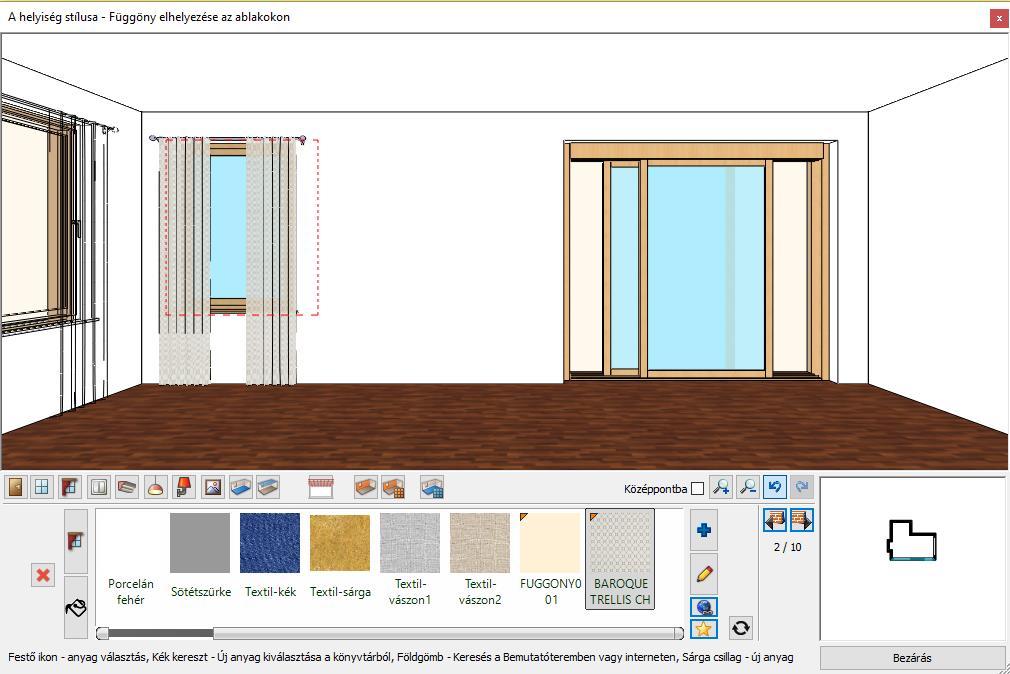Click the material list horizontal scrollbar
Screen dimensions: 1010x674
click(x=390, y=633)
